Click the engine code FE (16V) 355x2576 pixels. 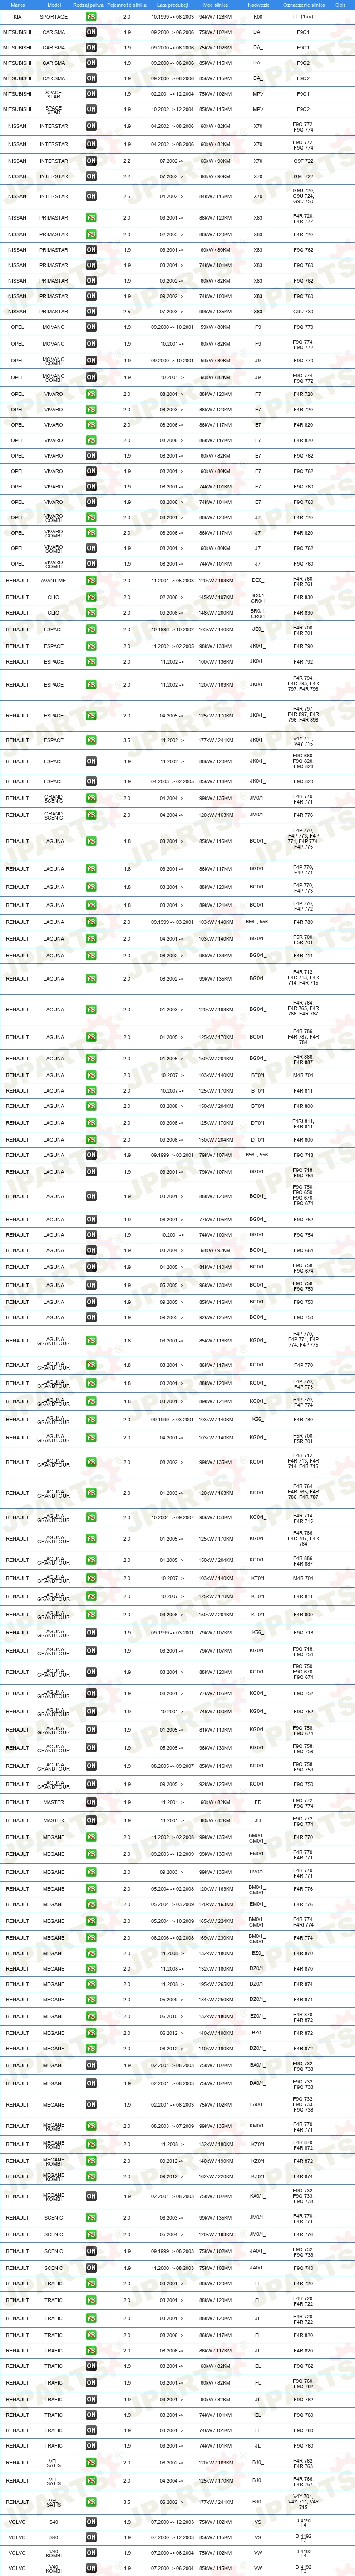coord(303,17)
